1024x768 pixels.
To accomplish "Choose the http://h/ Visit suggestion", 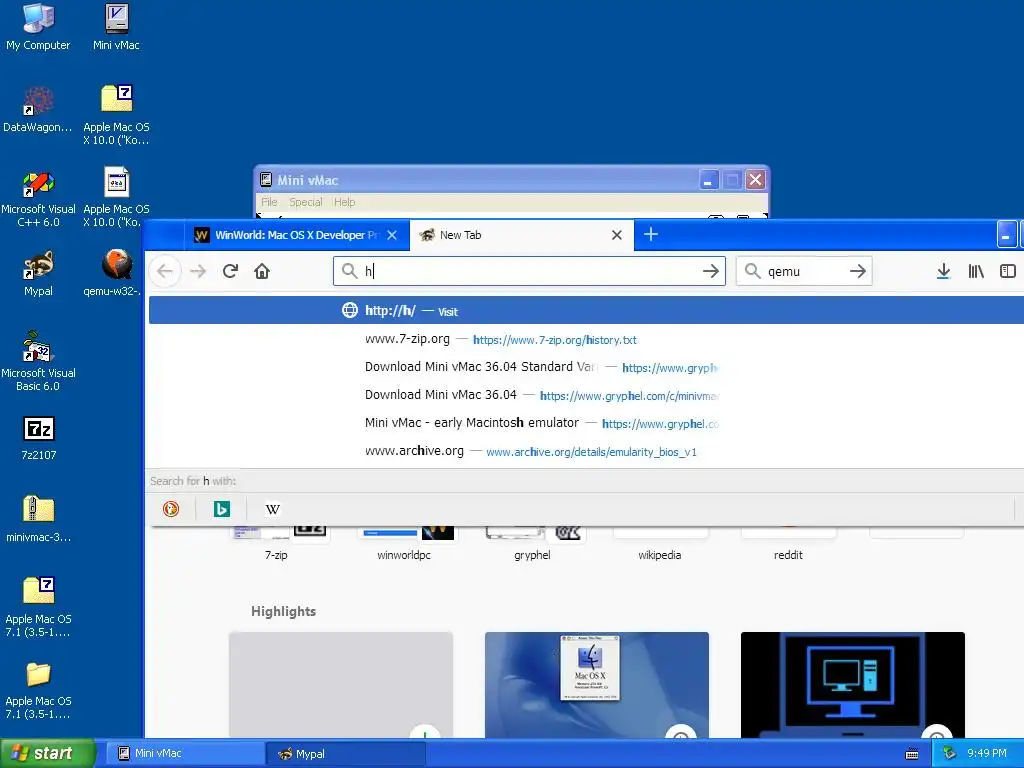I will pyautogui.click(x=586, y=310).
